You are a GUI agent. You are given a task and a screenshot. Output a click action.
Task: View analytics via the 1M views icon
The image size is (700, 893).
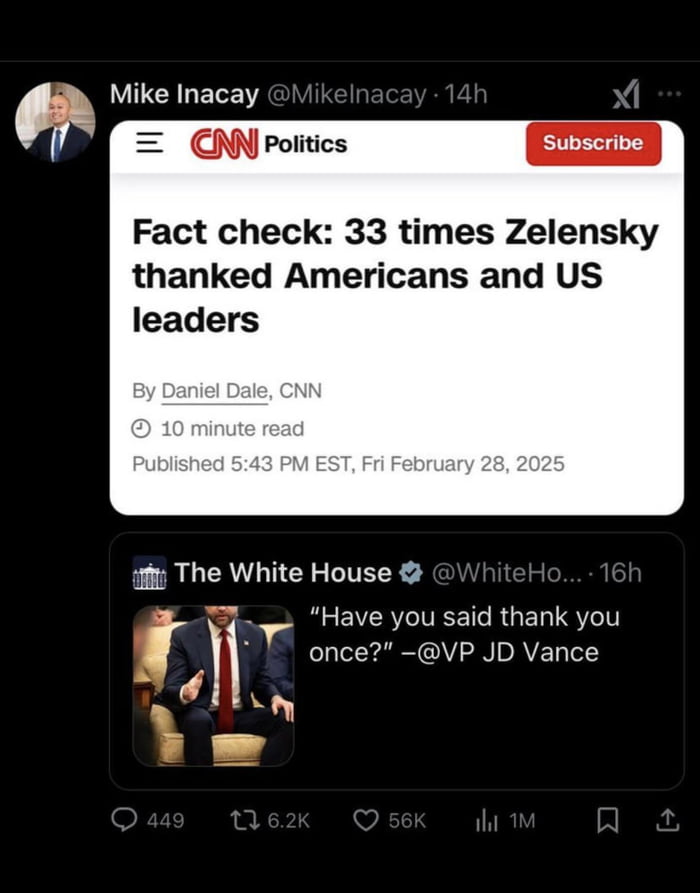click(x=486, y=820)
